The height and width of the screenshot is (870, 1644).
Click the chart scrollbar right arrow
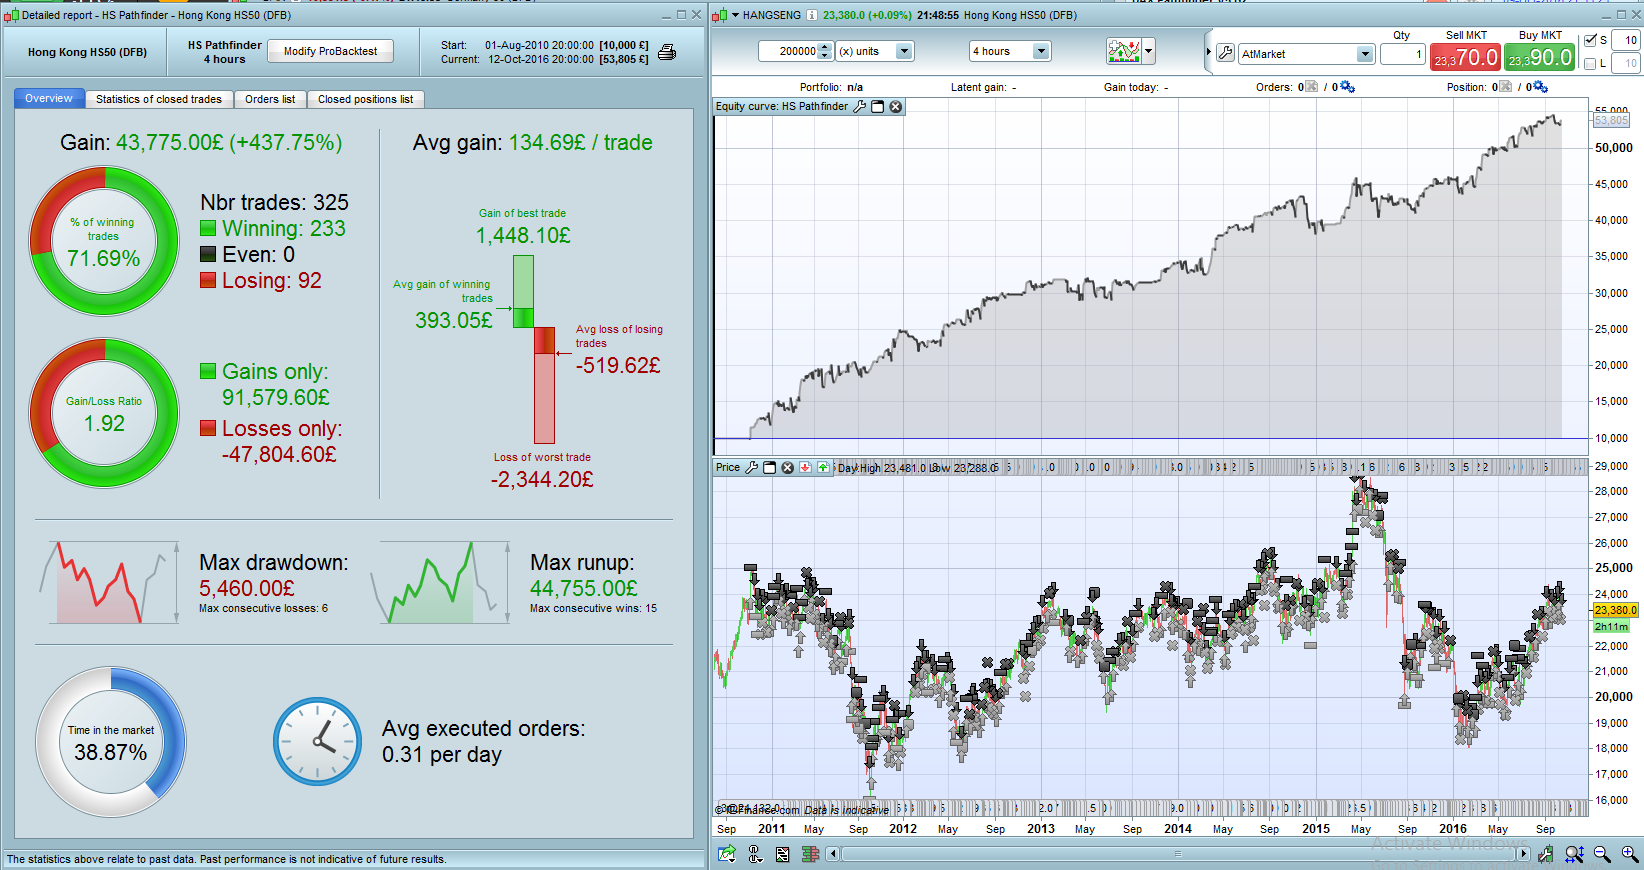1524,854
